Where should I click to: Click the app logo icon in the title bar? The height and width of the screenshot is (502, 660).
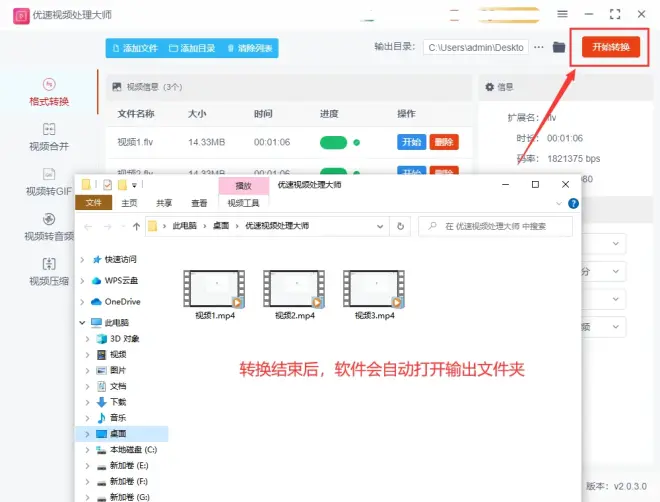pos(21,16)
